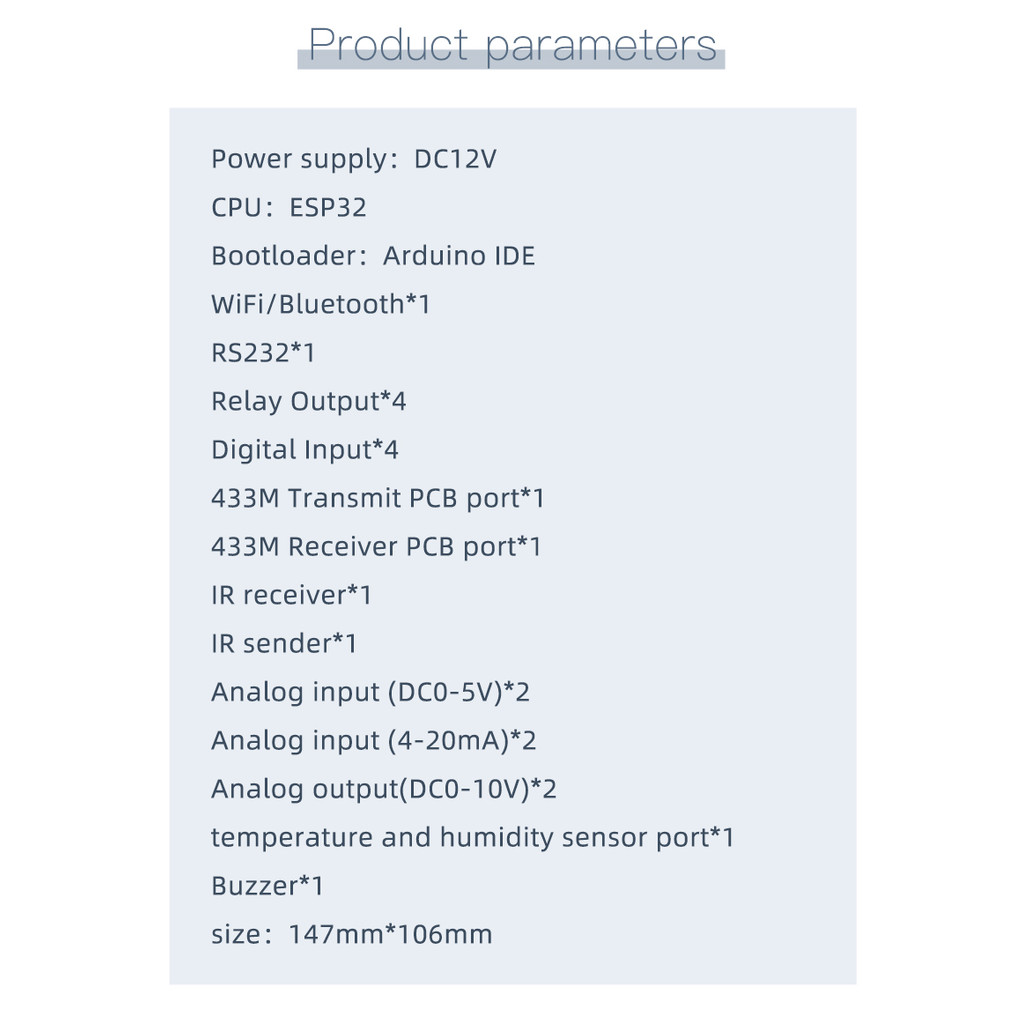Select the "Digital Input*4" text
The height and width of the screenshot is (1024, 1024).
304,450
